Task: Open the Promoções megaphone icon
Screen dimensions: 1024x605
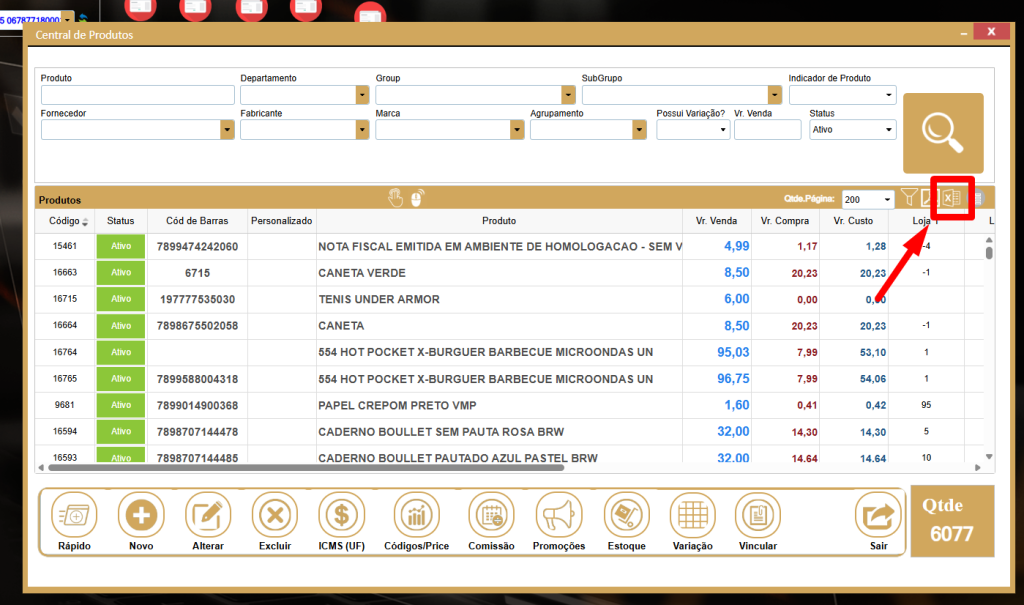Action: (x=559, y=516)
